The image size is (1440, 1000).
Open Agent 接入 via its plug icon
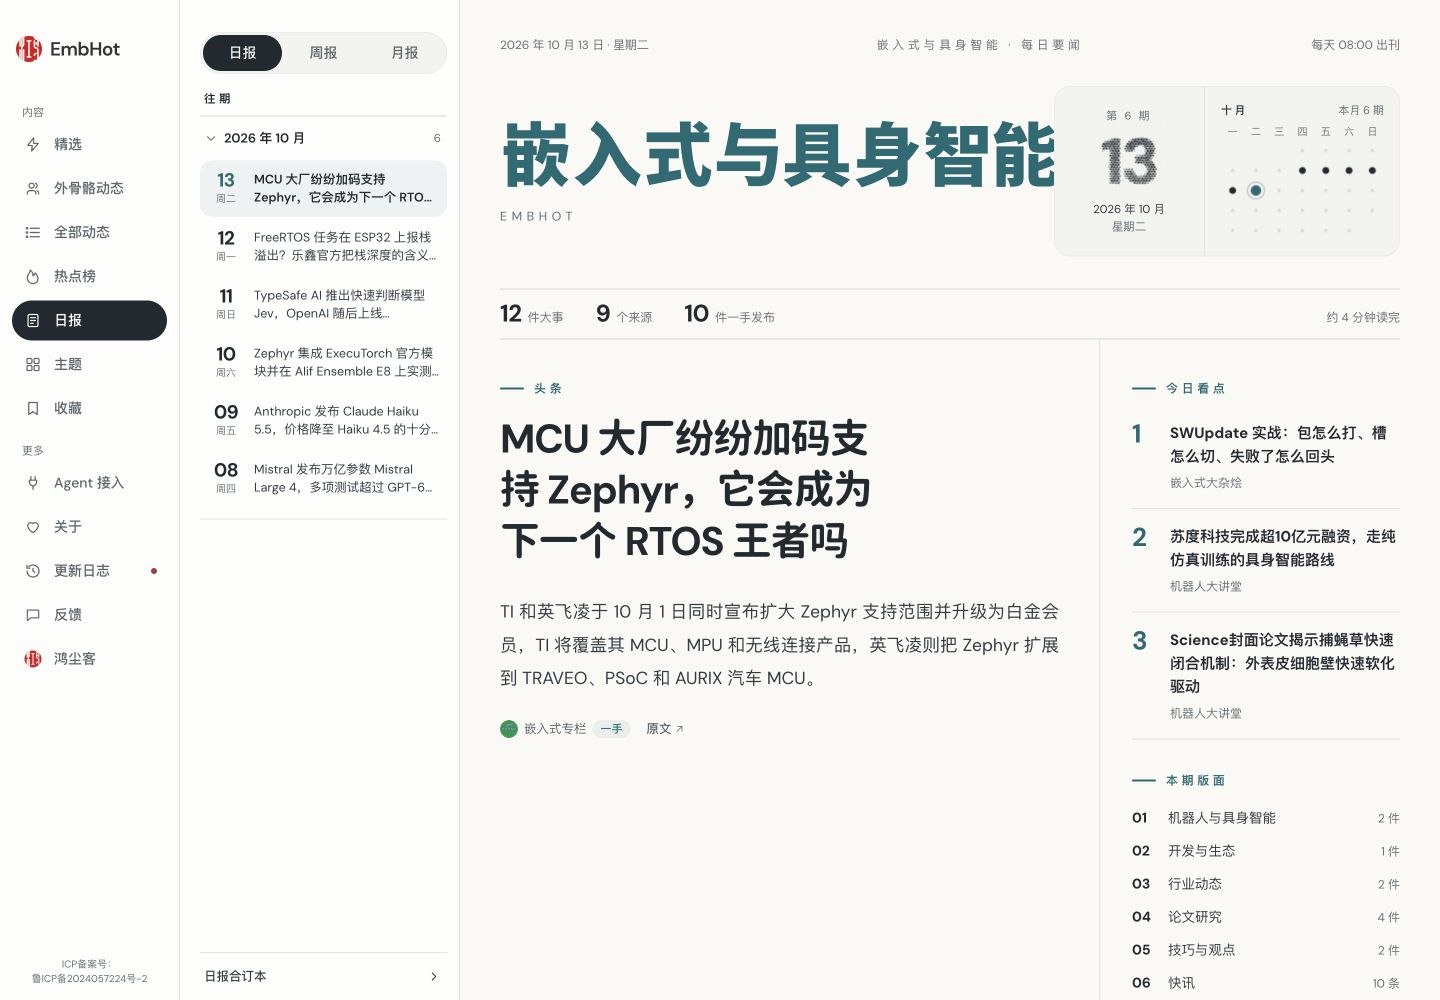click(x=33, y=483)
